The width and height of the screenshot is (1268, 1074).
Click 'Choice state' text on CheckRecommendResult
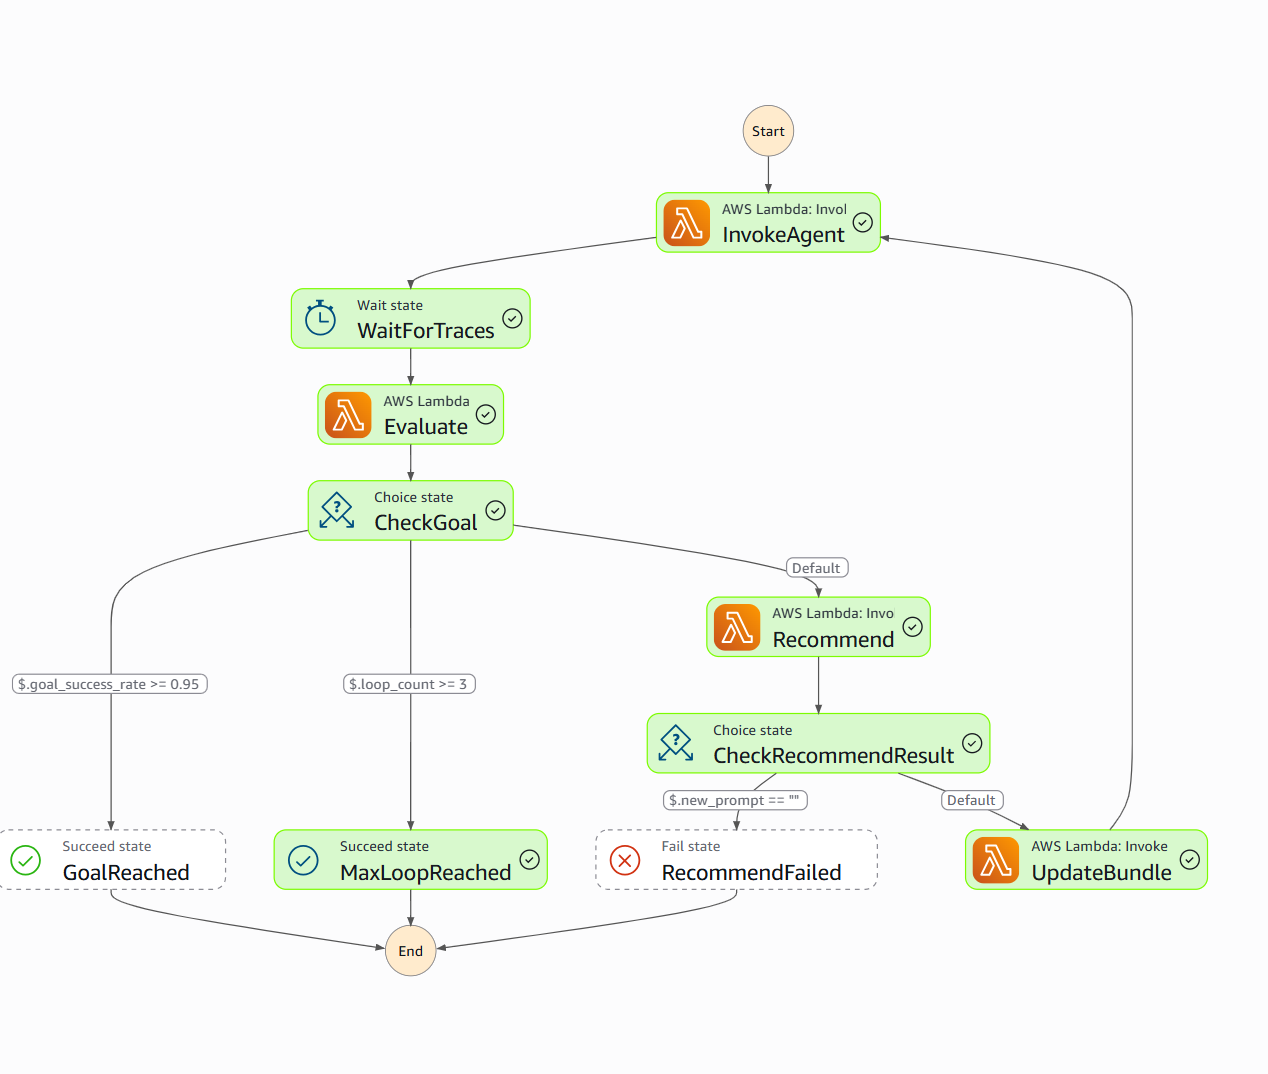point(752,730)
